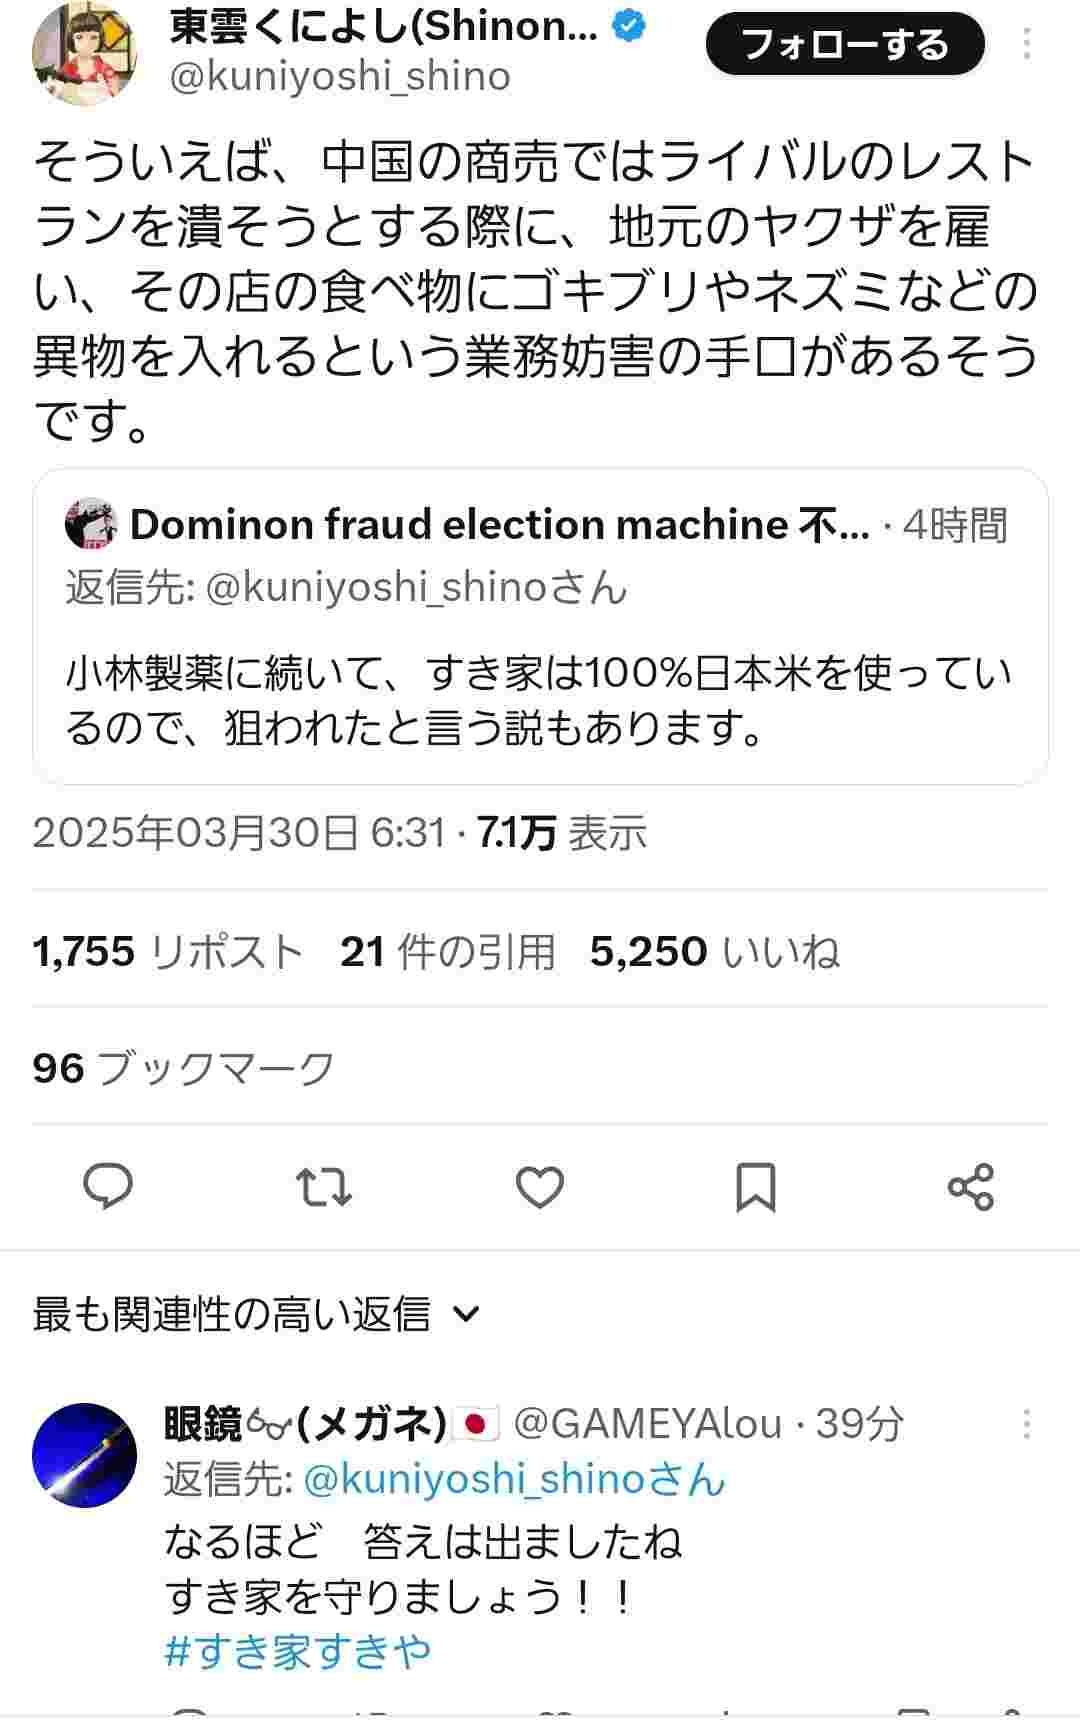Click the share icon
1080x1723 pixels.
coord(970,1187)
